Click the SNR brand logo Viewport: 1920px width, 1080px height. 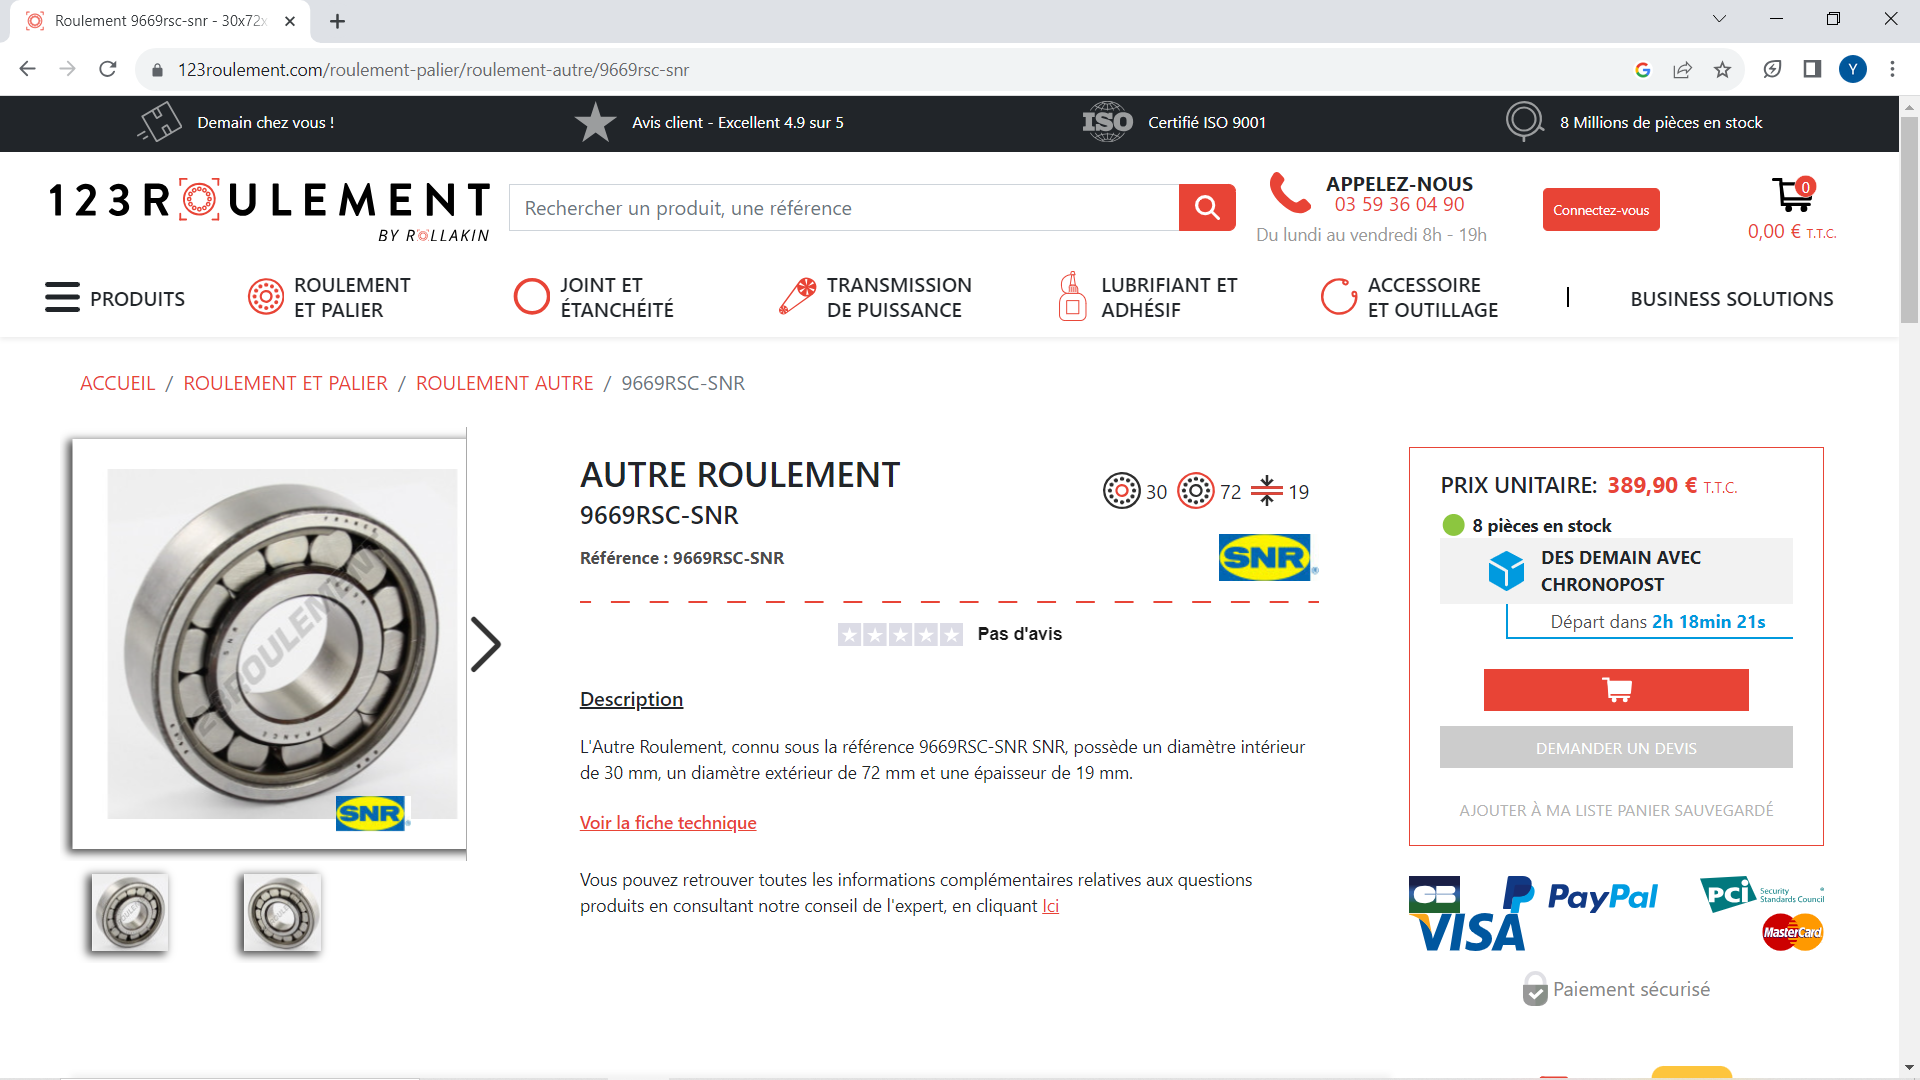[x=1266, y=558]
